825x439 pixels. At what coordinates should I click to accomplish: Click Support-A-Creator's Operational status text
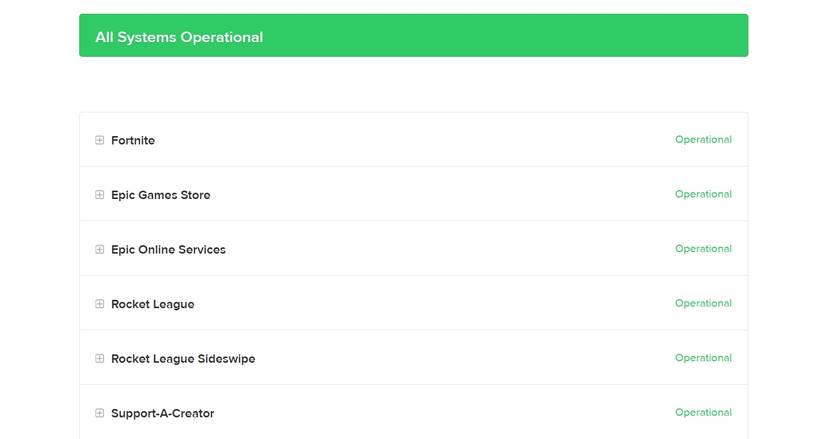click(703, 412)
